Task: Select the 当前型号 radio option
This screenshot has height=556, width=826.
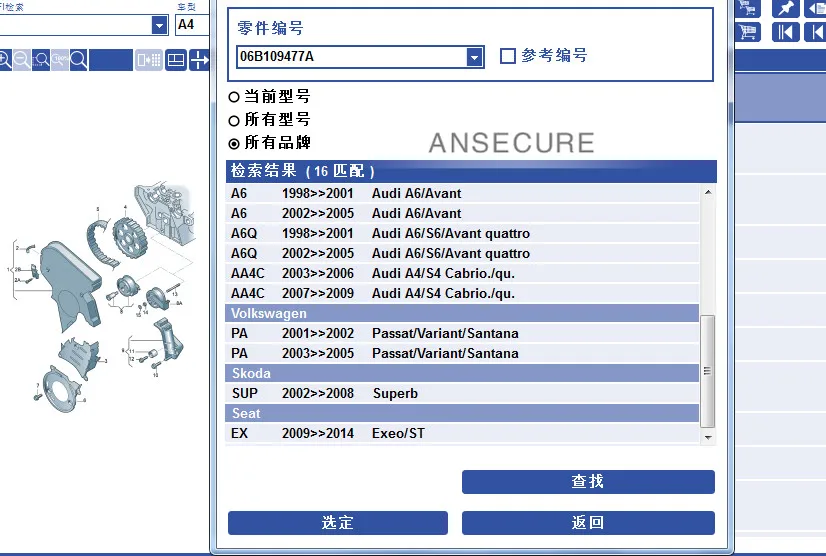Action: point(234,97)
